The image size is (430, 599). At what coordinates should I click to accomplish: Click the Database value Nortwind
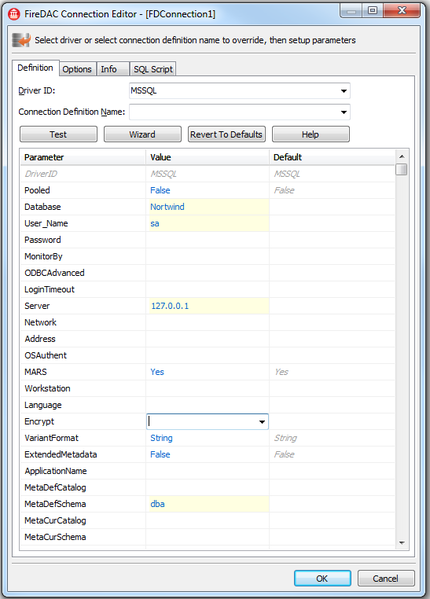(x=167, y=207)
